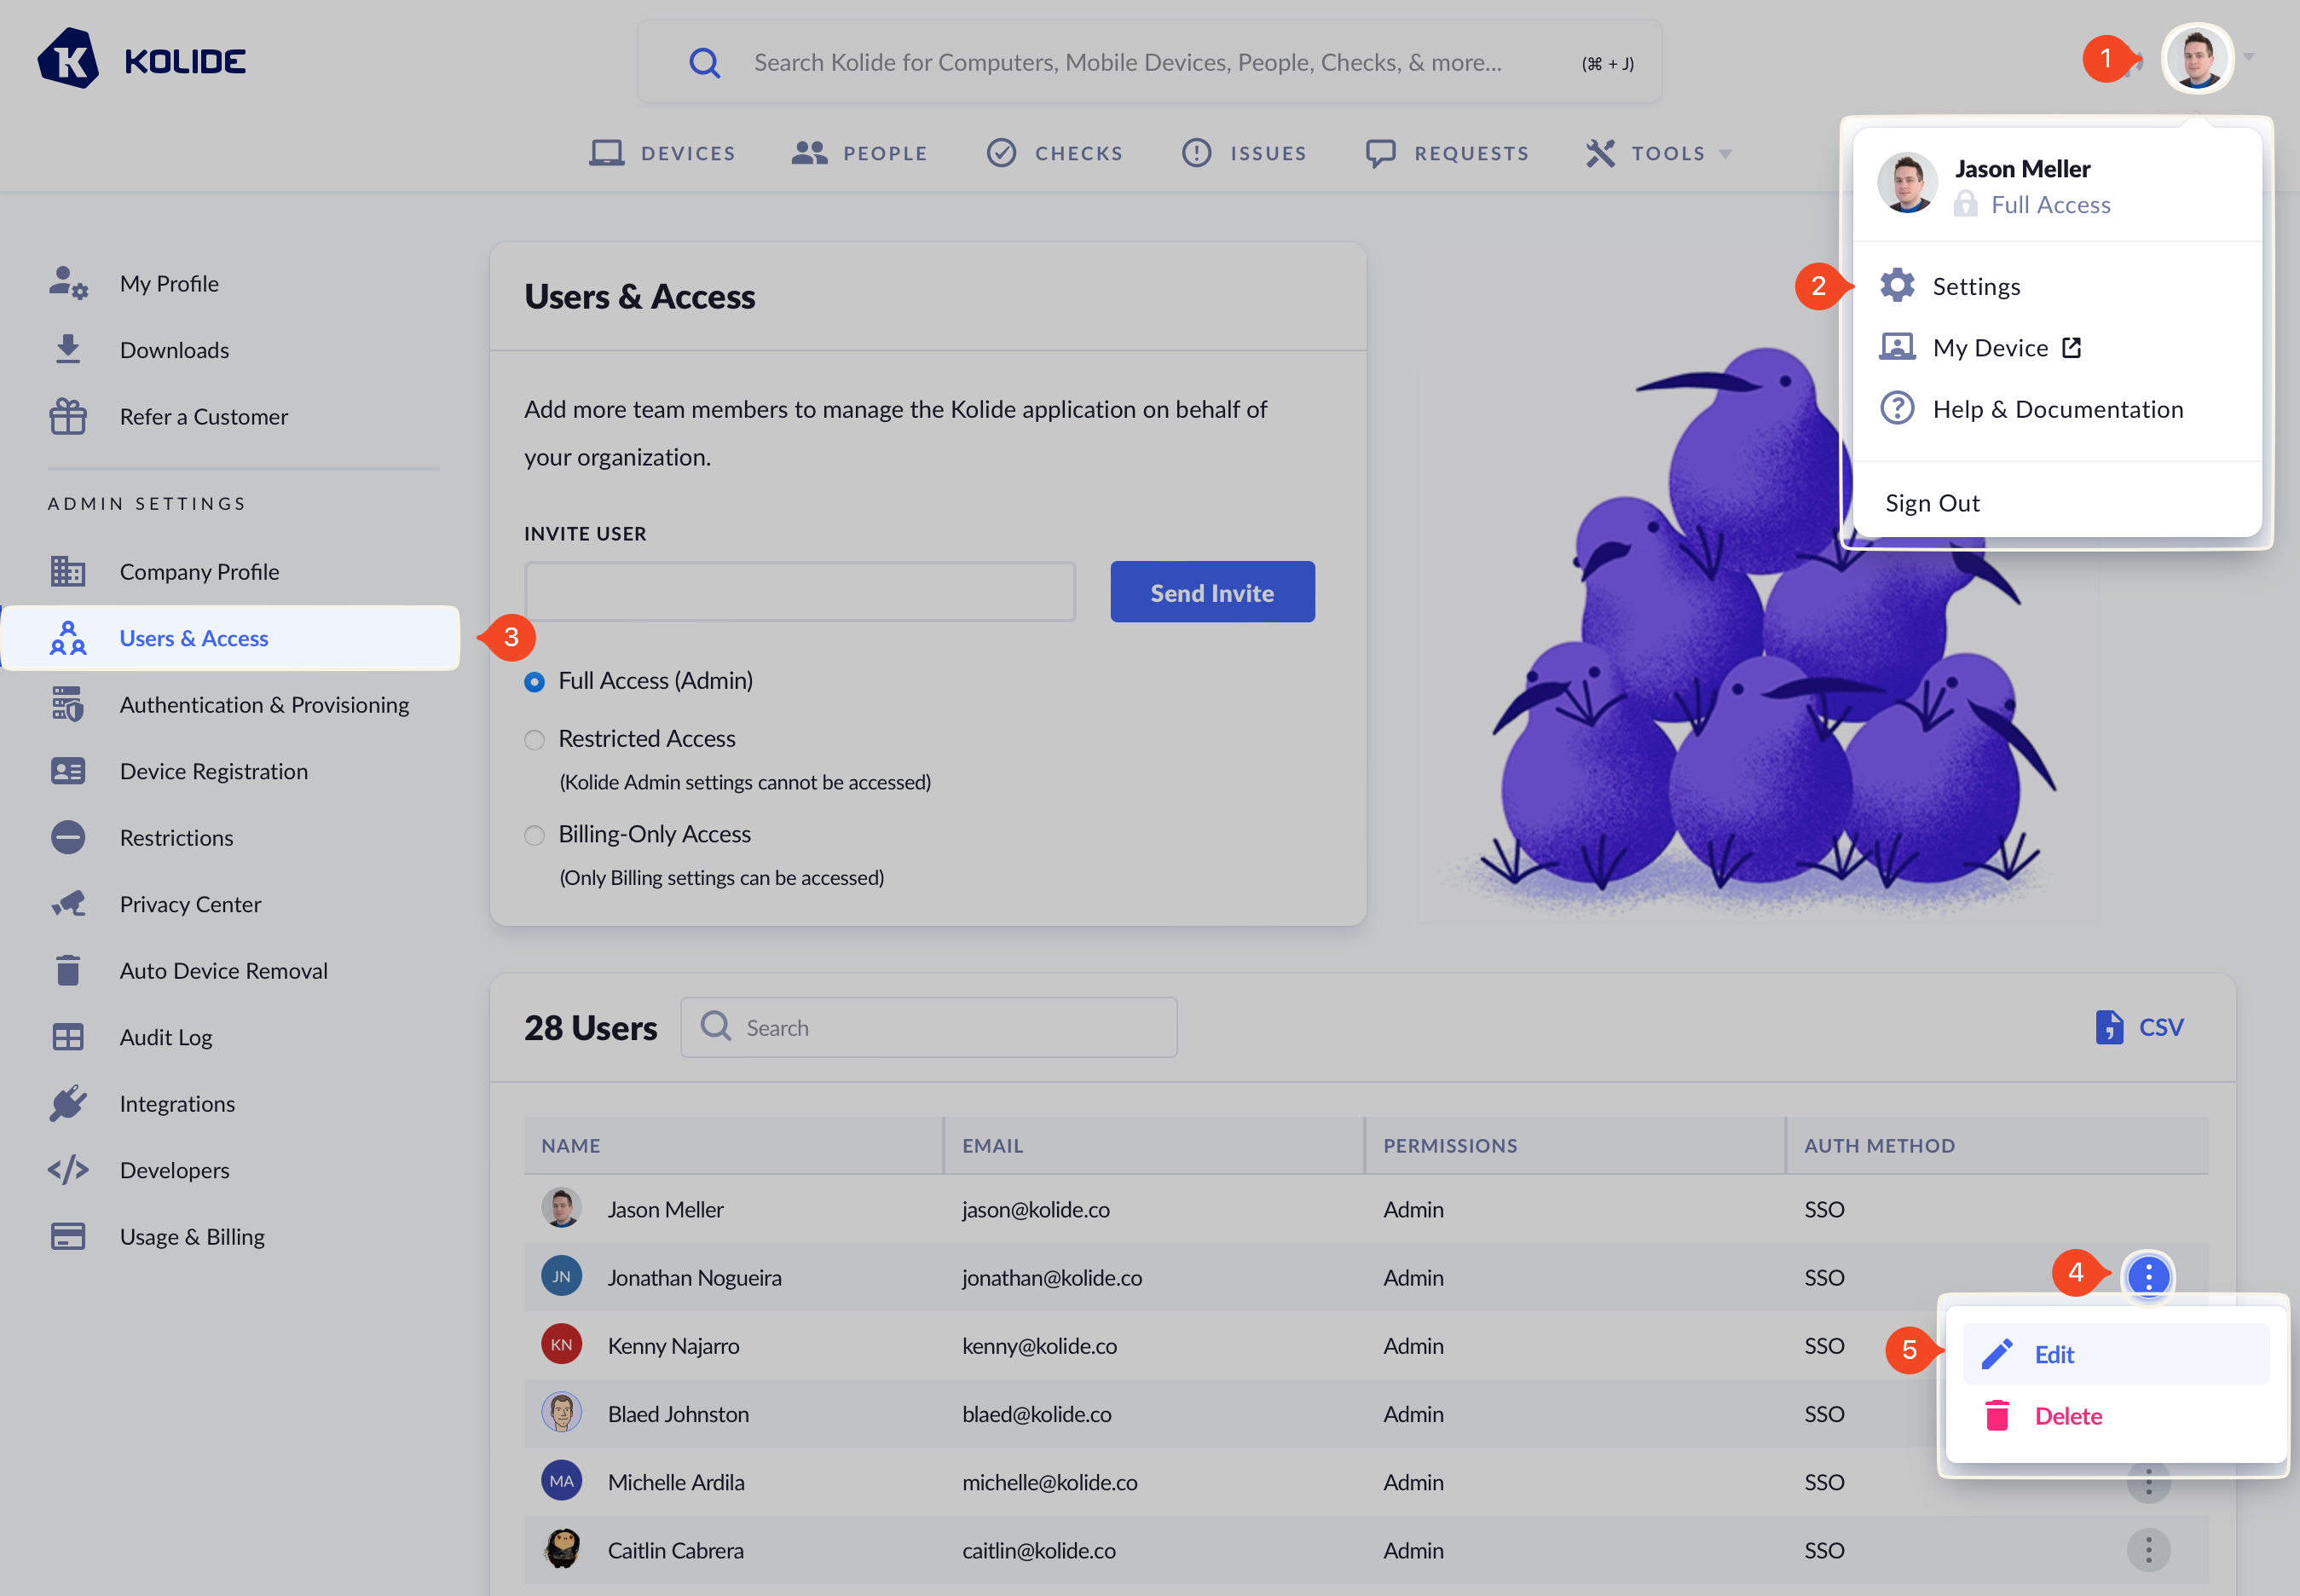
Task: Open Audit Log in admin sidebar
Action: click(166, 1037)
